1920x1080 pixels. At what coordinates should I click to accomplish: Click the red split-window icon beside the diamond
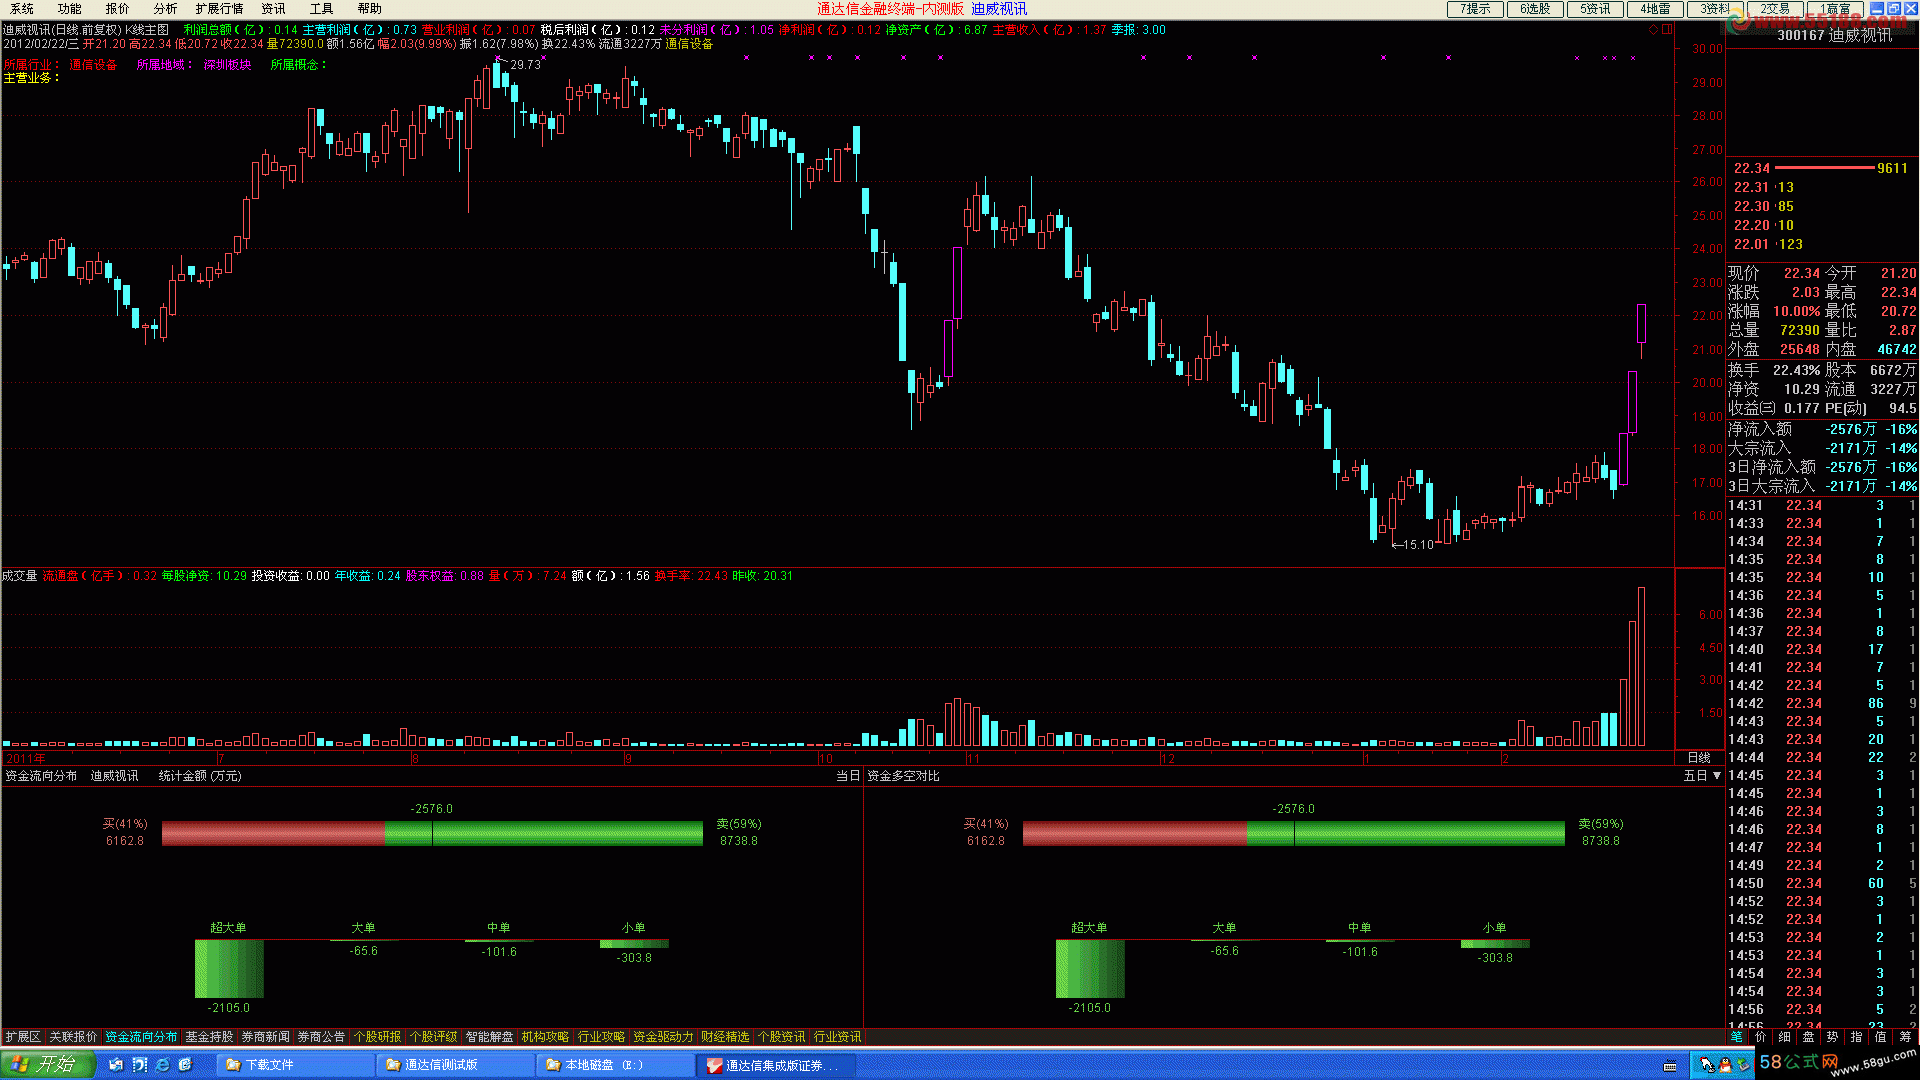click(x=1667, y=30)
